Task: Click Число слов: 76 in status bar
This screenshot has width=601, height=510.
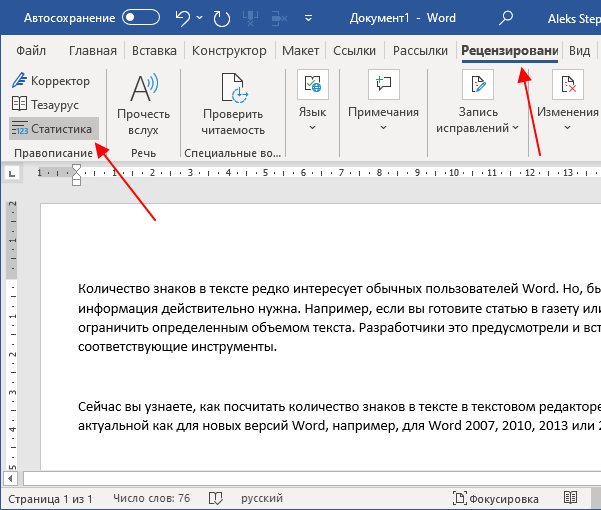Action: pyautogui.click(x=151, y=498)
